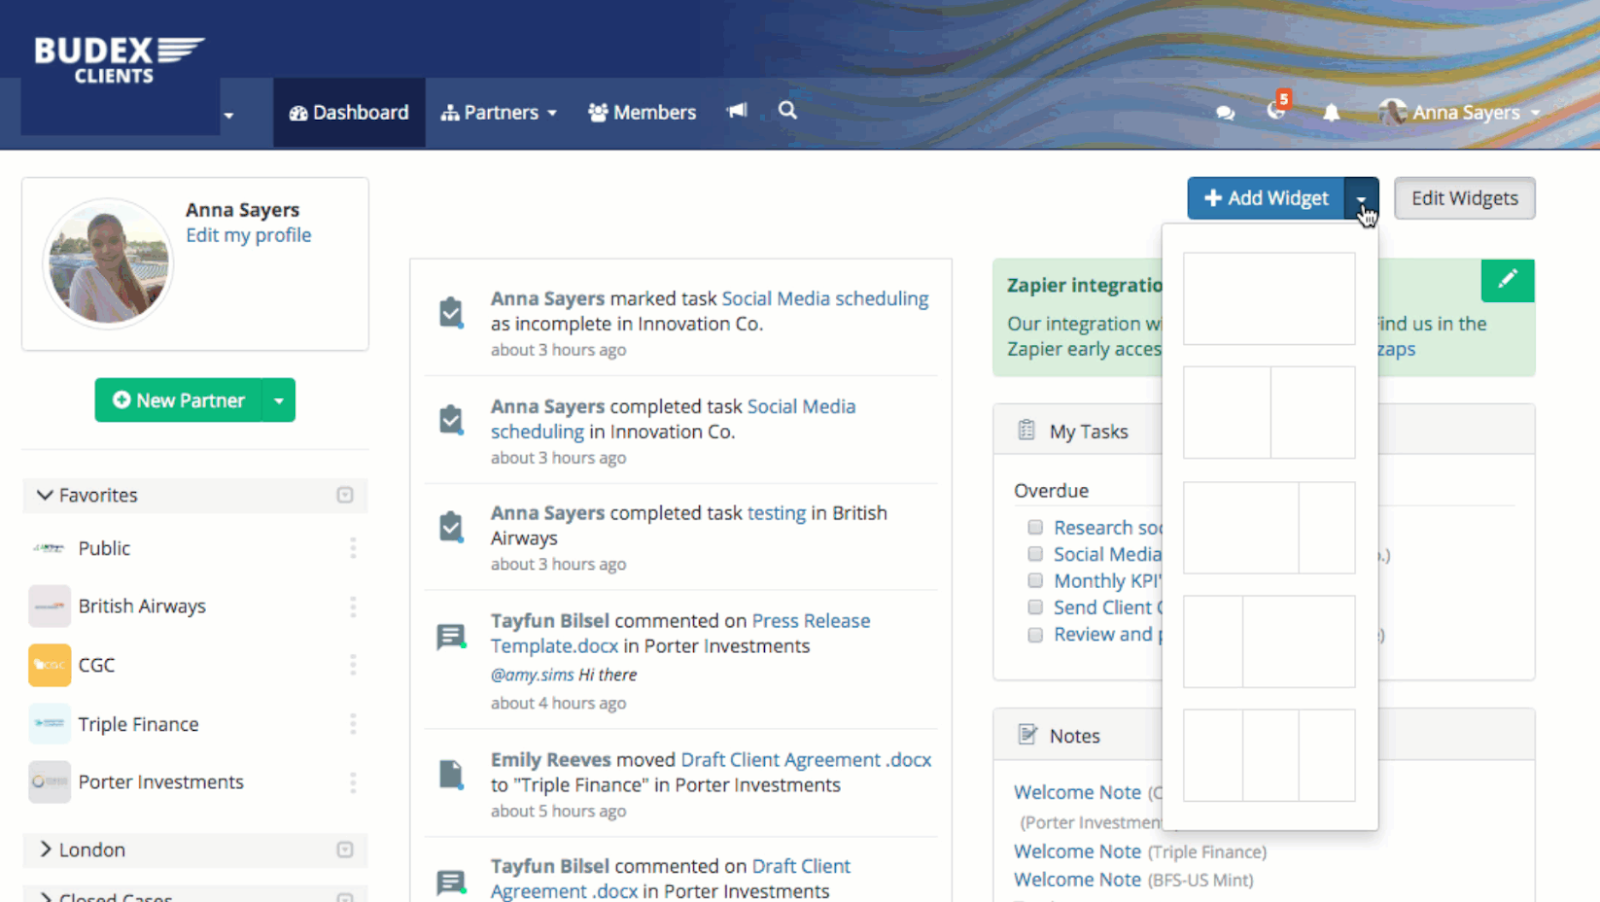Open the Edit my profile link
The height and width of the screenshot is (902, 1600).
(x=248, y=235)
